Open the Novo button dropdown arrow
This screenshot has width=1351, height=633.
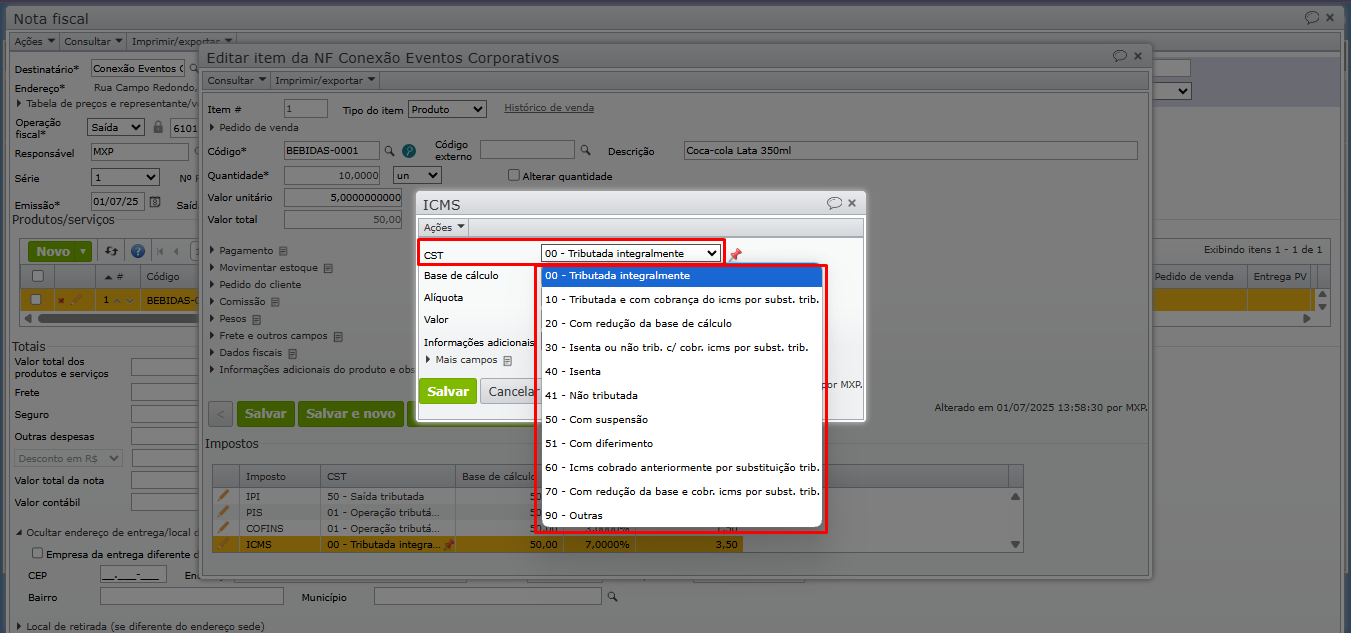click(x=84, y=252)
